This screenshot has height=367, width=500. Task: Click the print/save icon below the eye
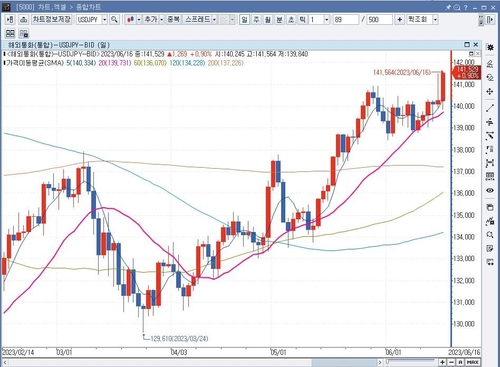(490, 207)
